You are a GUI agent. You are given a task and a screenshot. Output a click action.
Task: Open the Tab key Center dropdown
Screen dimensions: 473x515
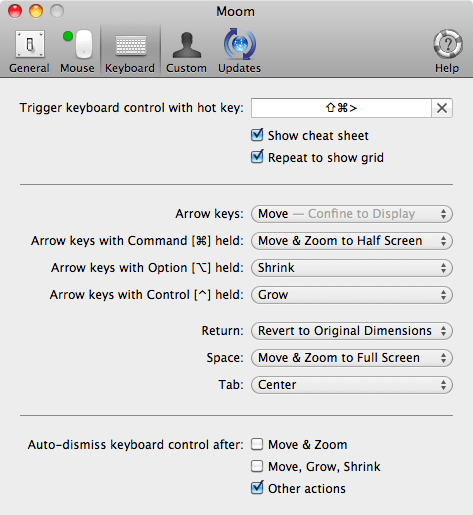(352, 385)
